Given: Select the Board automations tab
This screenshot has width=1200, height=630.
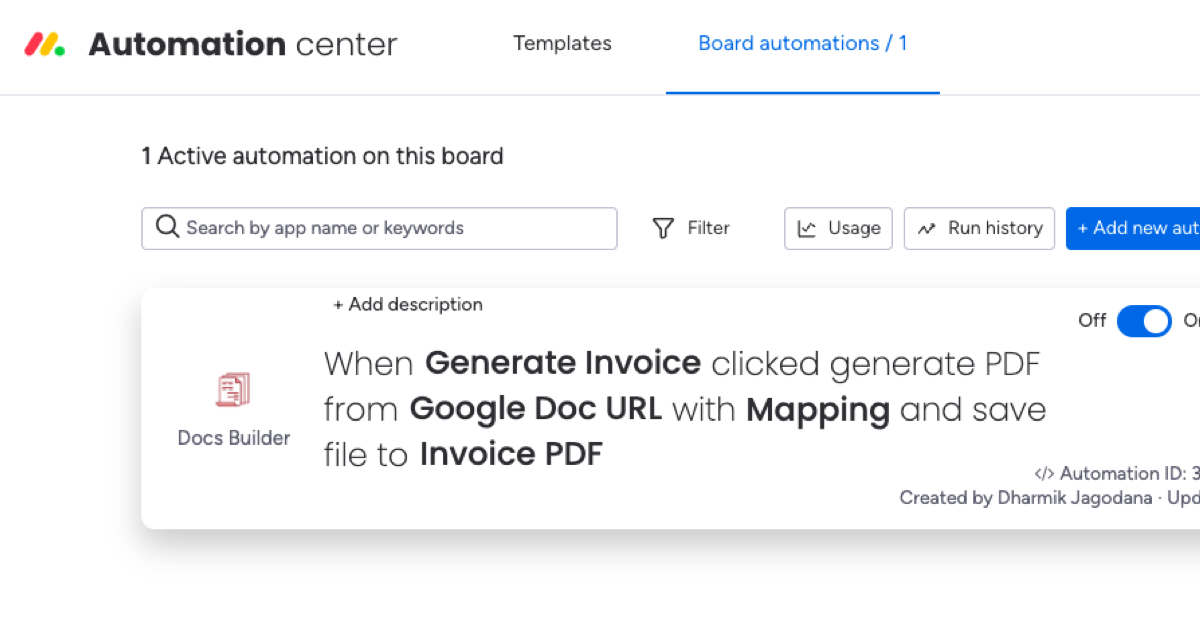Looking at the screenshot, I should [x=802, y=43].
